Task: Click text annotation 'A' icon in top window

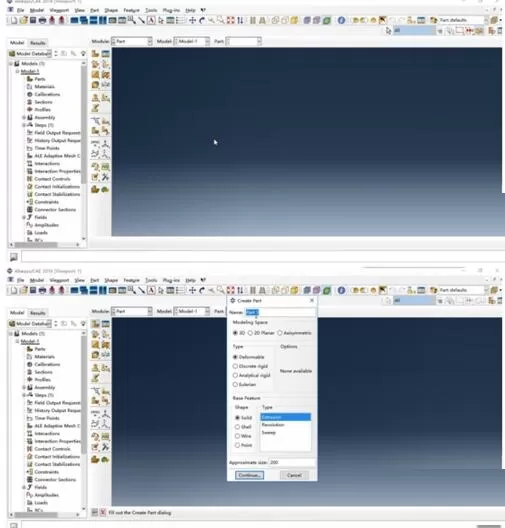Action: click(152, 21)
